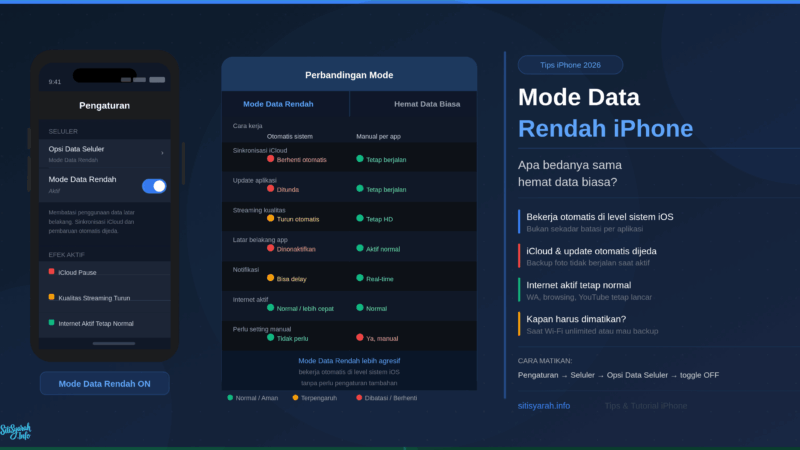Viewport: 800px width, 450px height.
Task: Toggle the Mode Data Rendah switch
Action: (x=154, y=186)
